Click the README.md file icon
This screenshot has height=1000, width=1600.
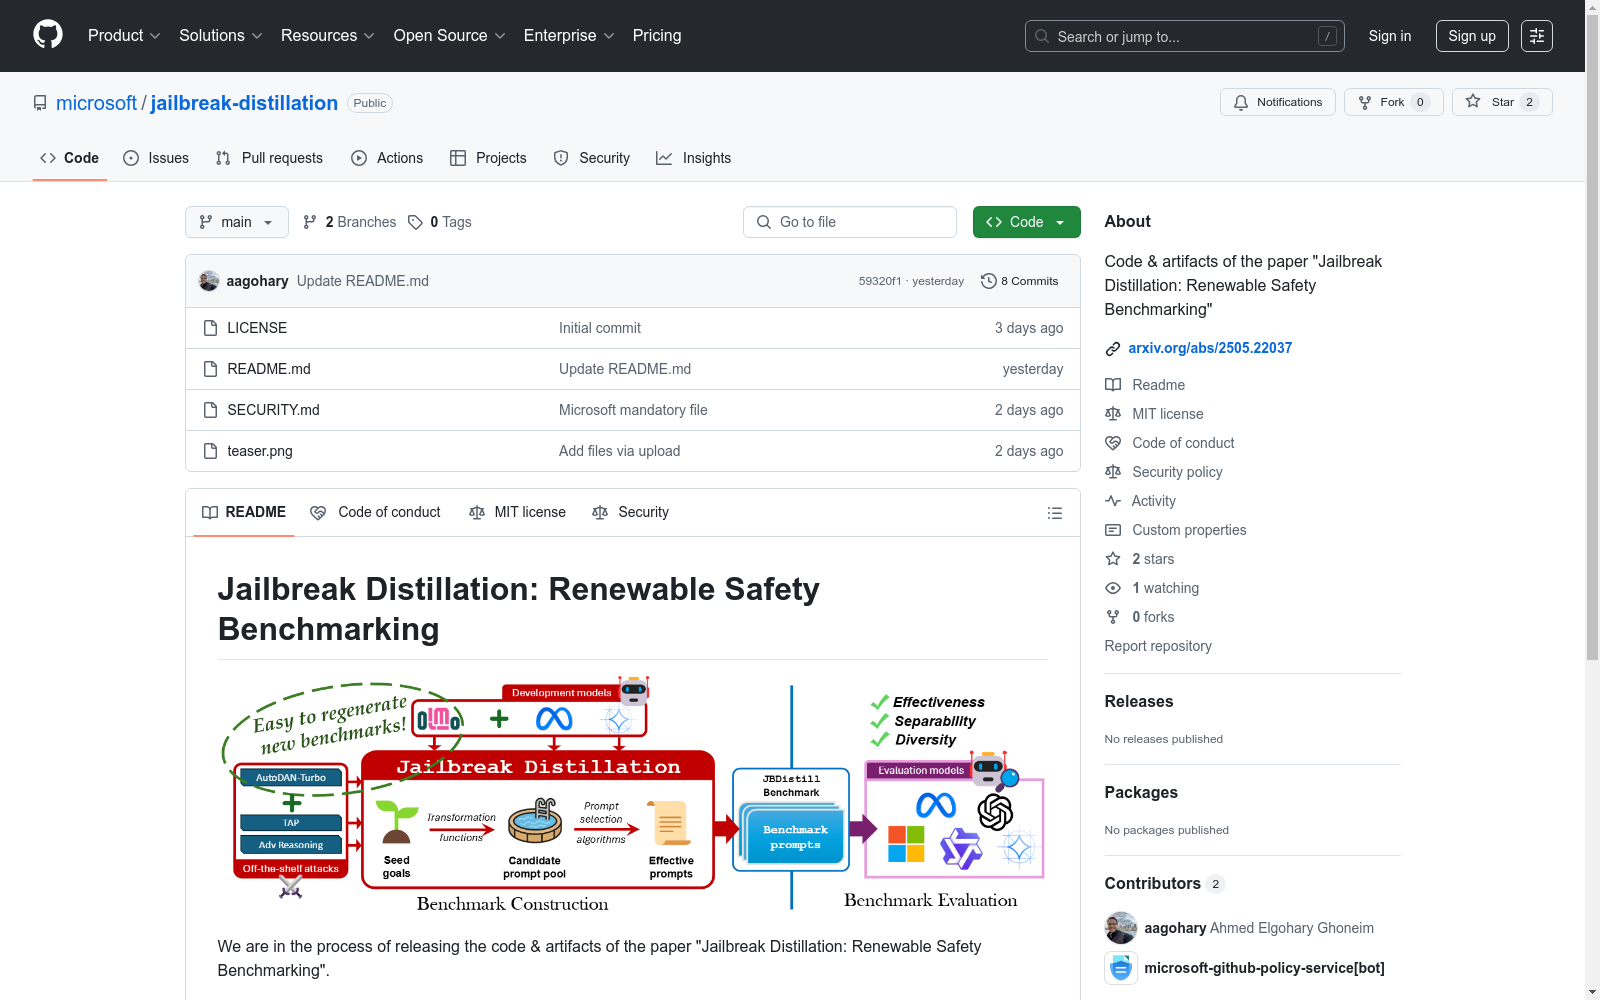(x=210, y=369)
